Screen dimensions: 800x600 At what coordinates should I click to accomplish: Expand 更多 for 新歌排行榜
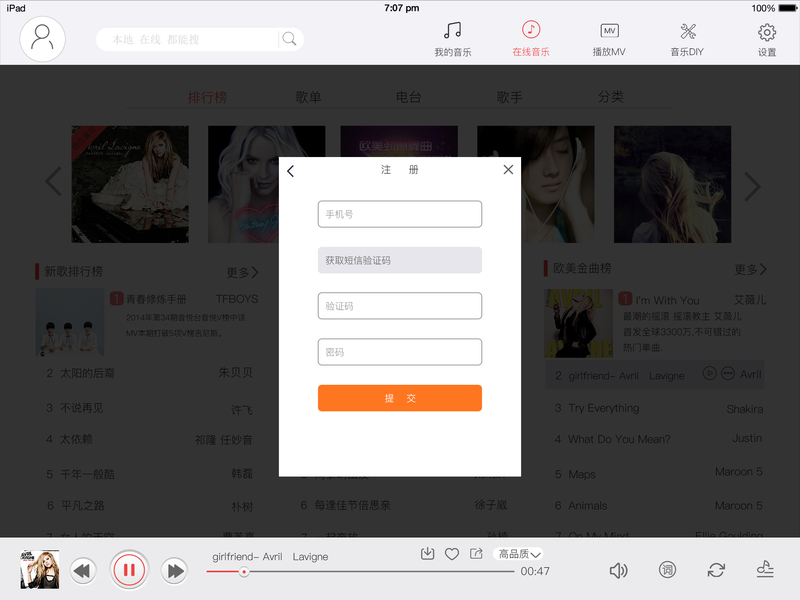click(x=242, y=272)
